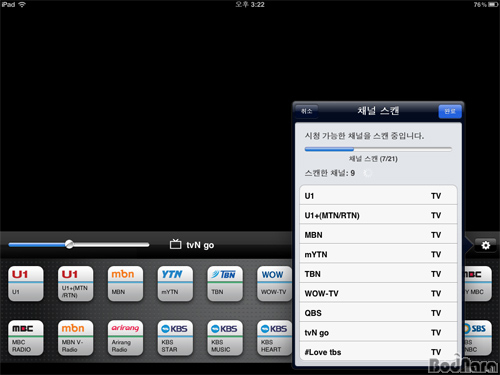500x375 pixels.
Task: Select the KBS STAR channel tile
Action: 175,338
